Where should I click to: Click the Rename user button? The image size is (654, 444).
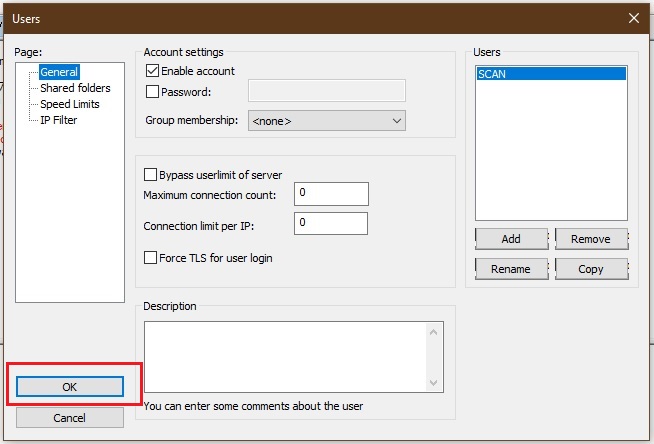coord(511,269)
